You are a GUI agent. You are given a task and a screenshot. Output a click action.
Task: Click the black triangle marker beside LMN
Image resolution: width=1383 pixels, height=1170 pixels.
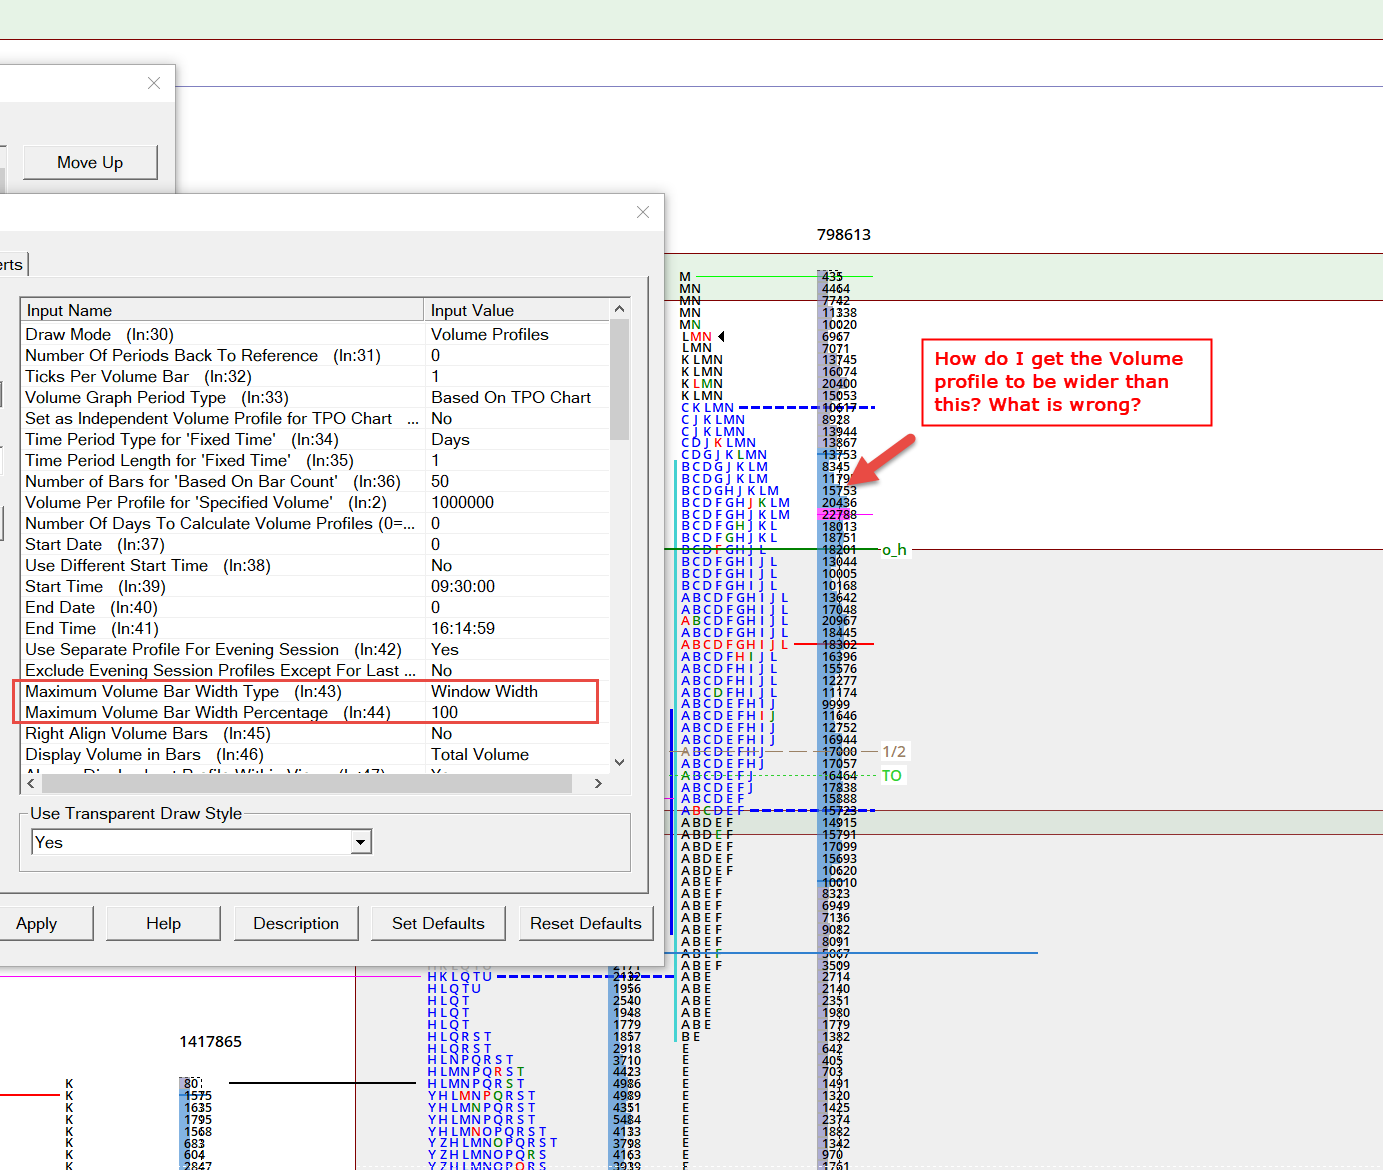click(x=721, y=336)
